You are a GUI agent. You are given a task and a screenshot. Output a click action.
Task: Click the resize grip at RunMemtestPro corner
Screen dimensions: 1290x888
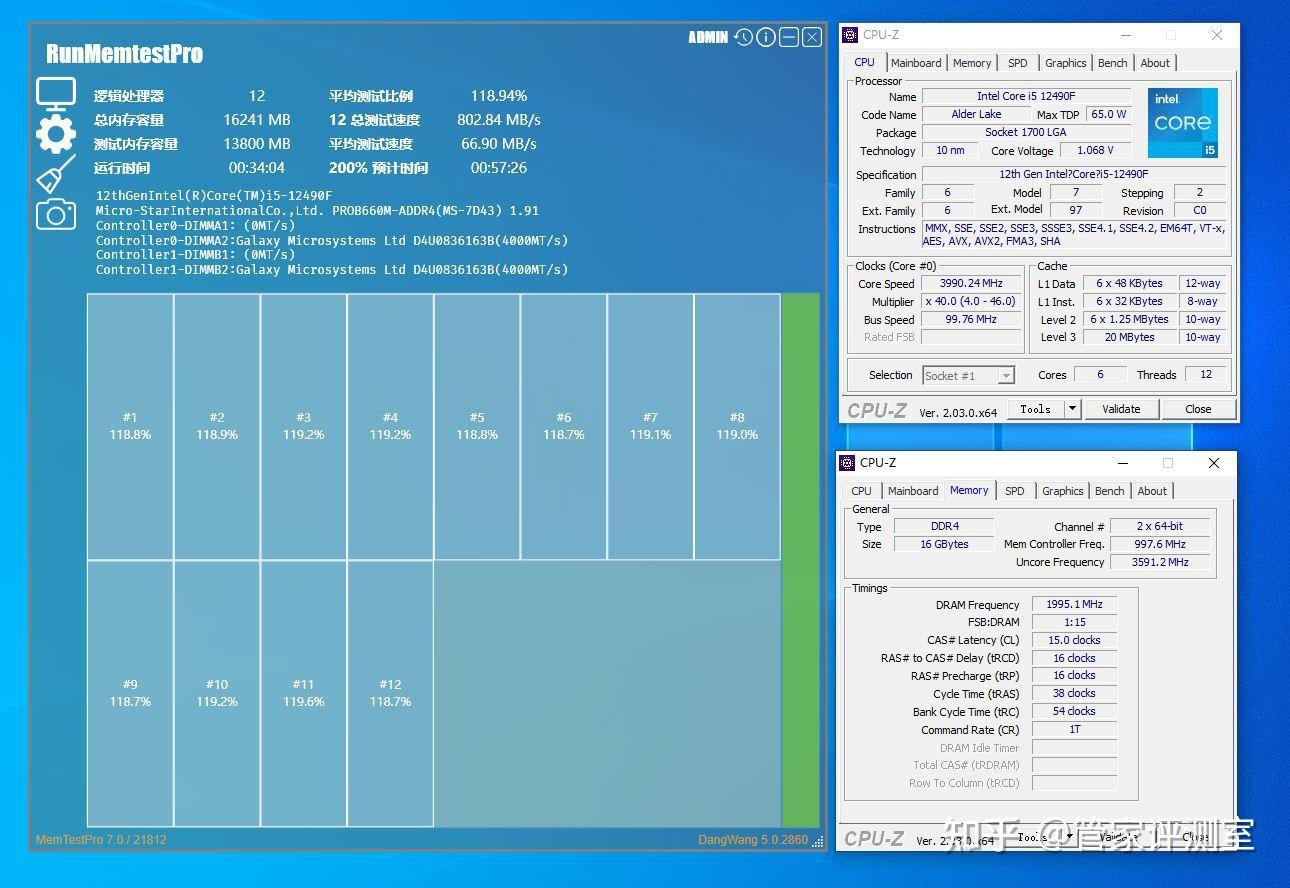click(x=817, y=841)
